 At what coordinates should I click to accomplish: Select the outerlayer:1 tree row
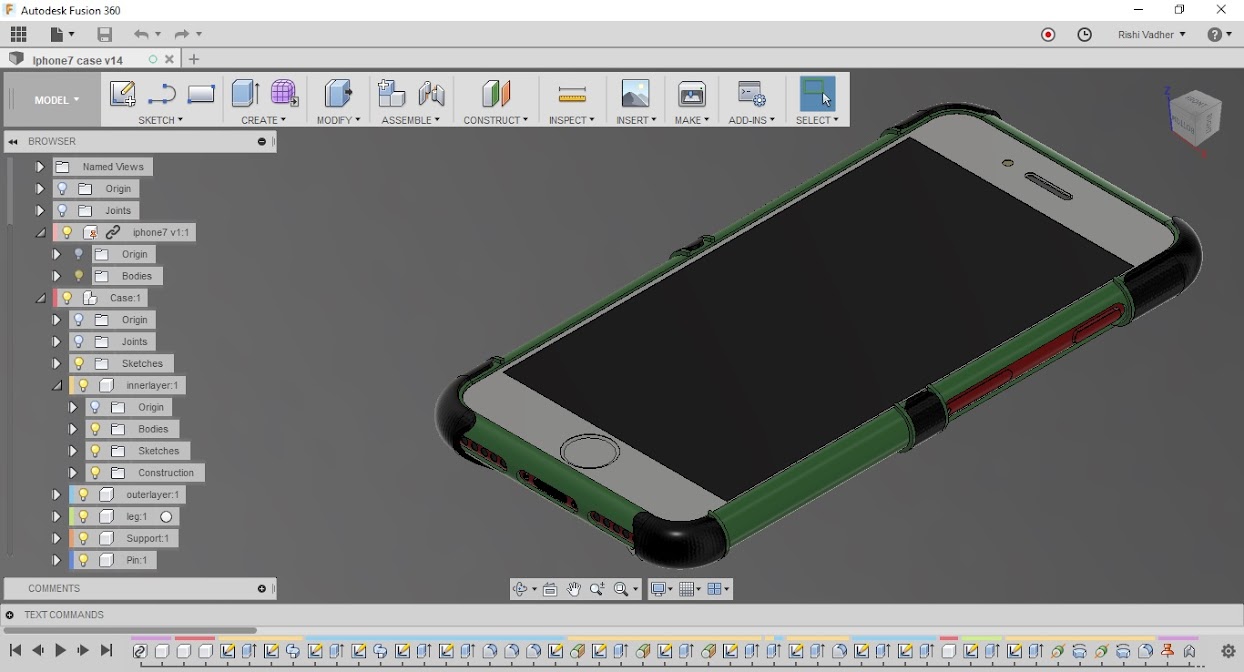tap(127, 495)
